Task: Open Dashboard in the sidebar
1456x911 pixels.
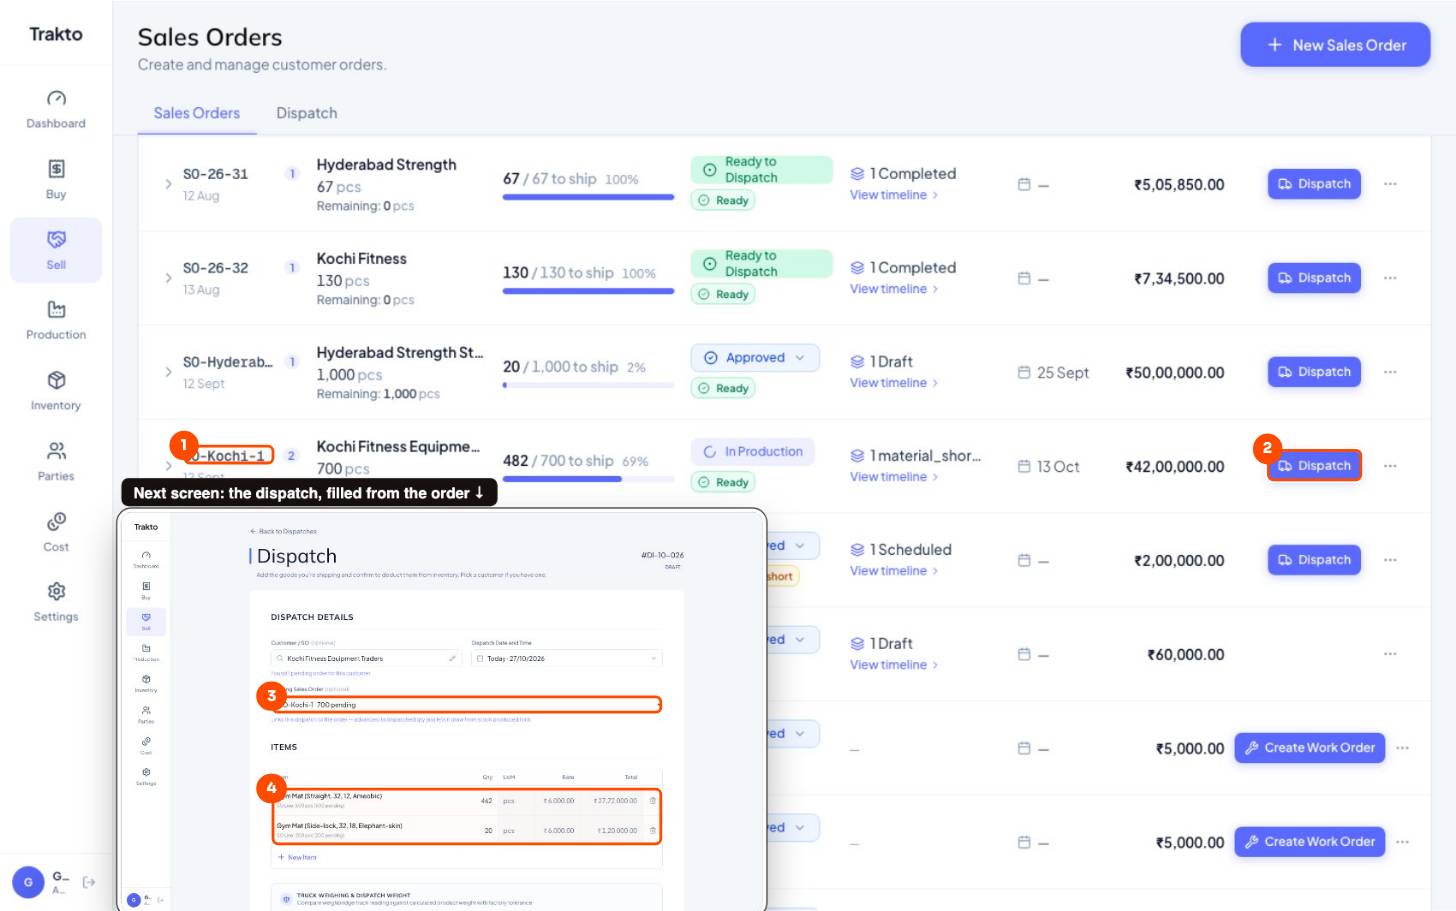Action: point(56,110)
